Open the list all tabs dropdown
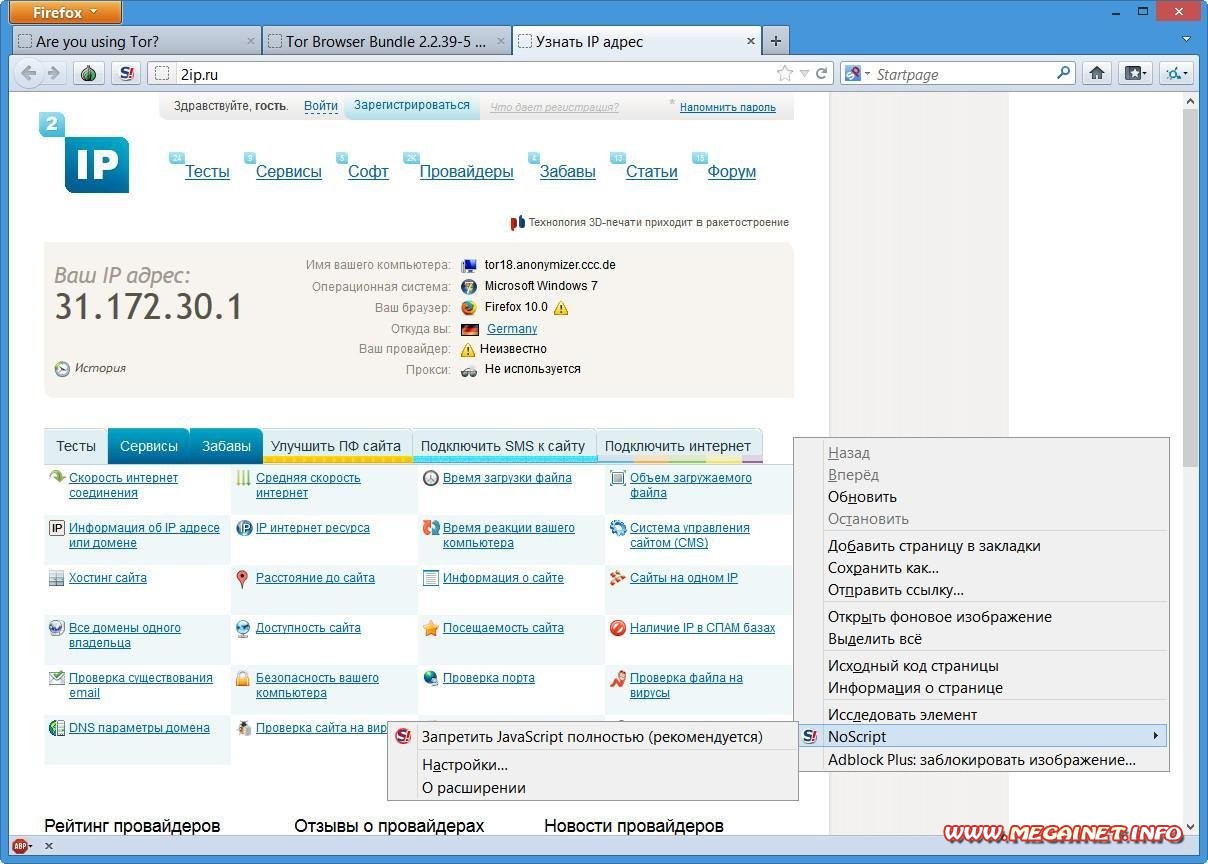 pos(1186,40)
